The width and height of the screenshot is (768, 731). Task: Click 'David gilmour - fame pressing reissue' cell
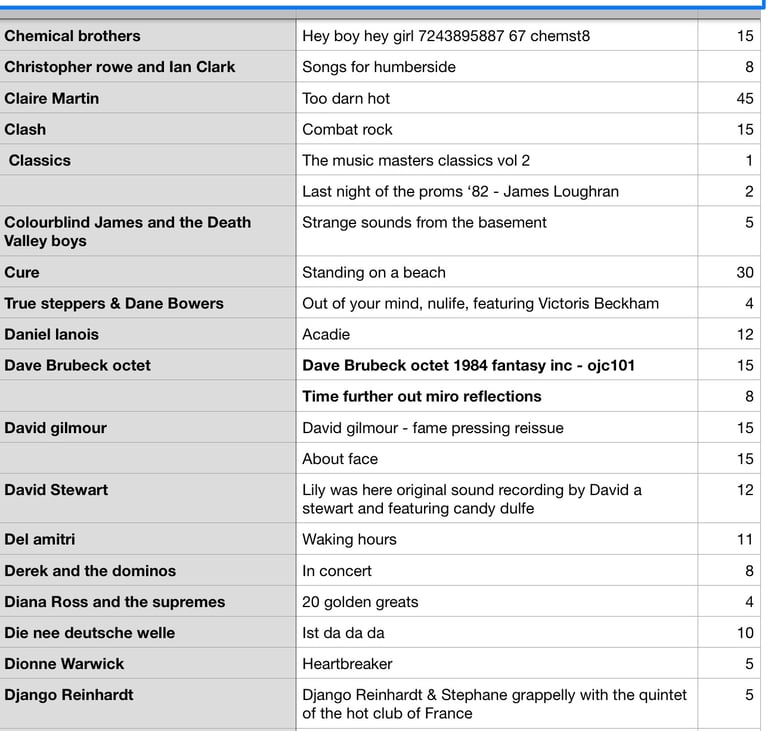click(x=497, y=427)
